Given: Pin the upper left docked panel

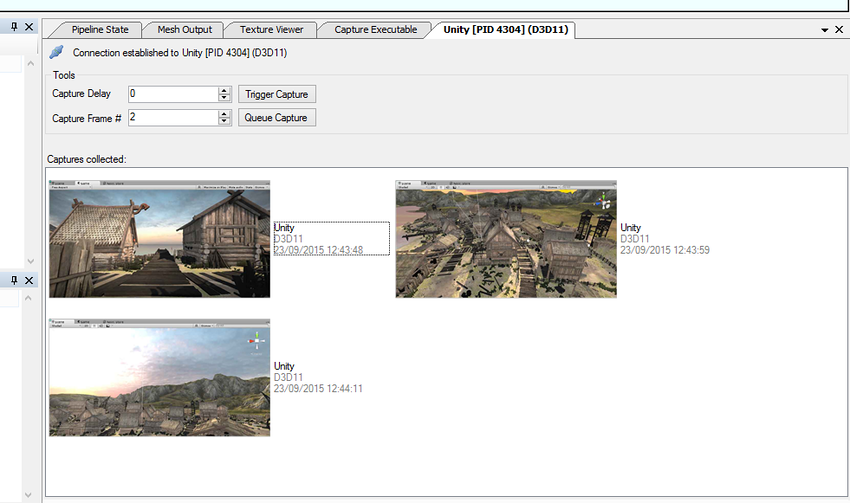Looking at the screenshot, I should click(14, 27).
